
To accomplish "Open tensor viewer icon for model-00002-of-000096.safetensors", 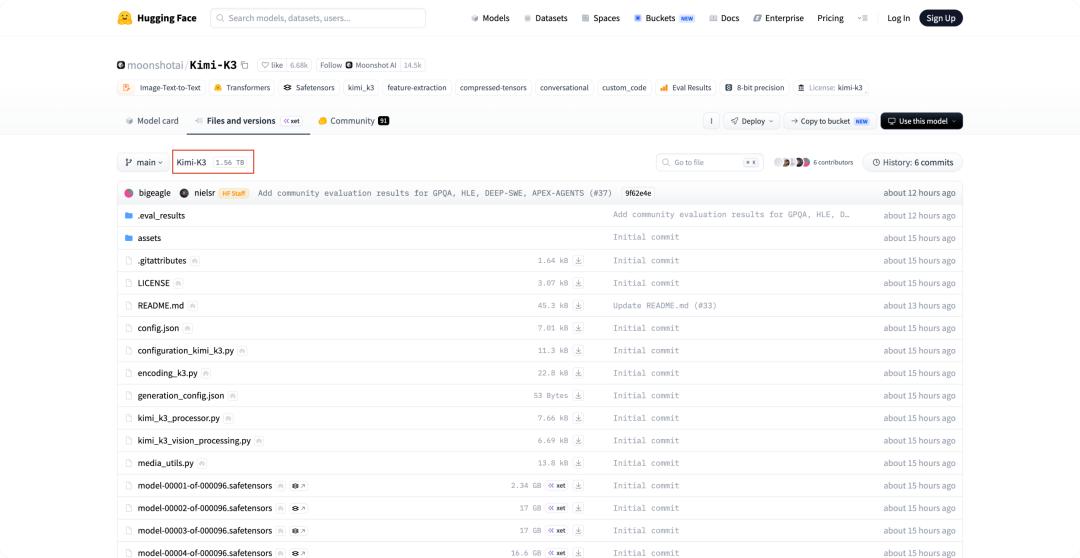I will pos(298,508).
